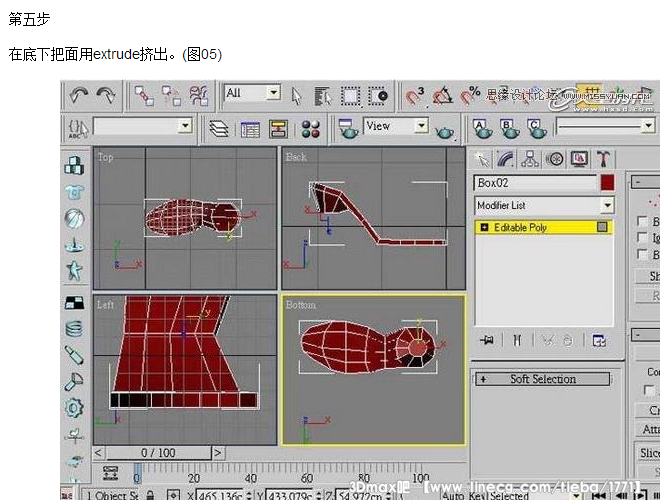
Task: Click the Quick Render teapot icon
Action: (x=445, y=131)
